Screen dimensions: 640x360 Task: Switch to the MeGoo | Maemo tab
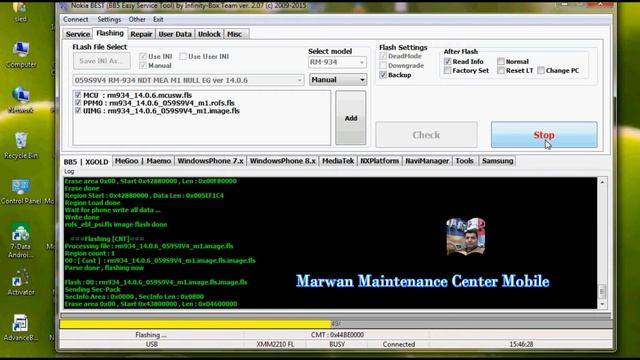point(143,161)
